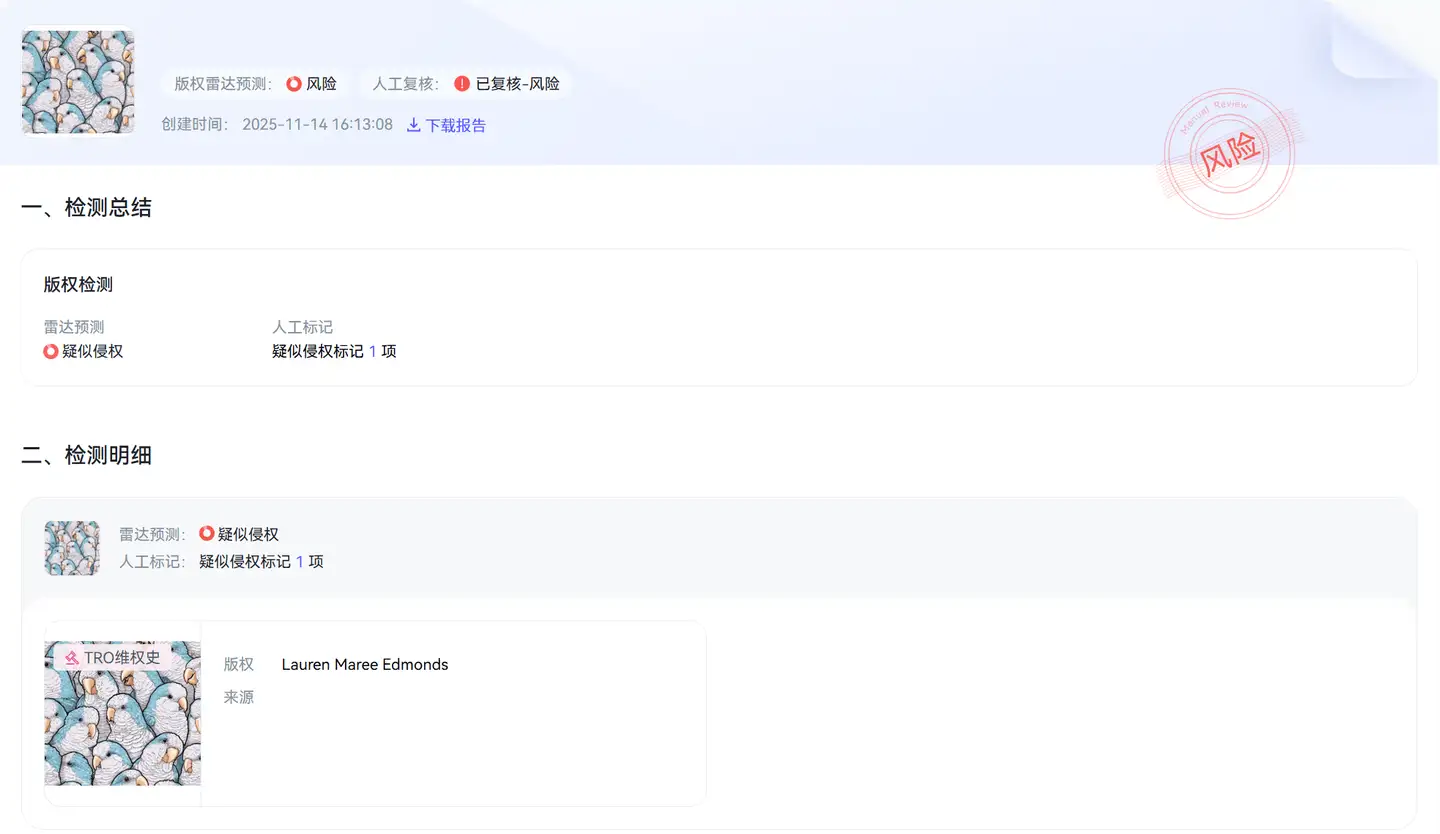
Task: Click the TRO维权史 tag on the matched image
Action: pos(113,658)
